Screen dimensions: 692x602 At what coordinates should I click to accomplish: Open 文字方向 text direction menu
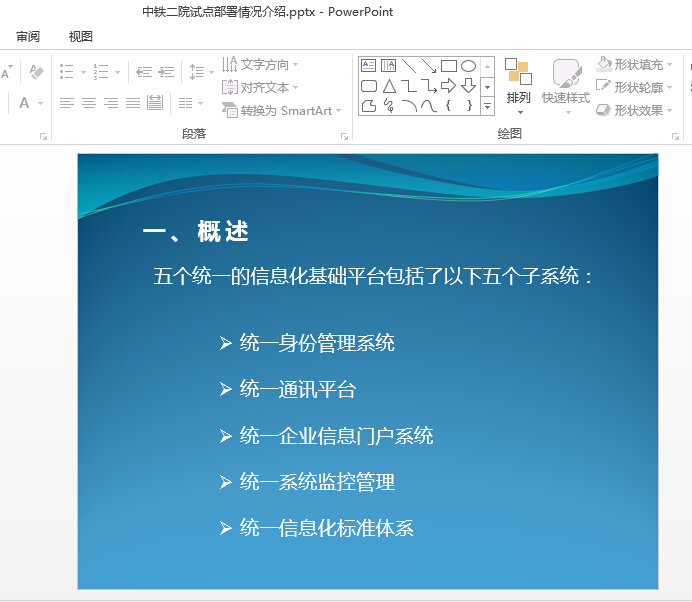pos(260,64)
